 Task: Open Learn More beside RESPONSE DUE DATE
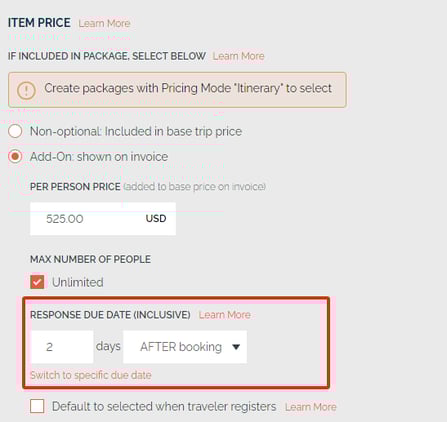(225, 315)
